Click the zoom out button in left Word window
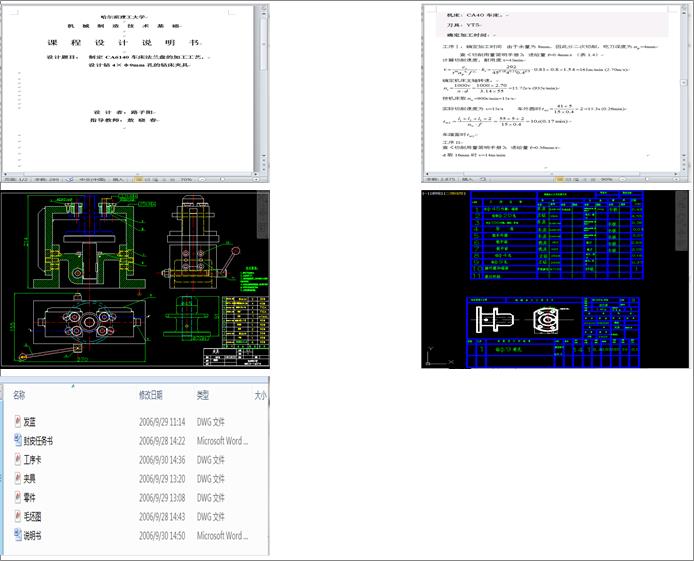Screen dimensions: 694x561 203,180
